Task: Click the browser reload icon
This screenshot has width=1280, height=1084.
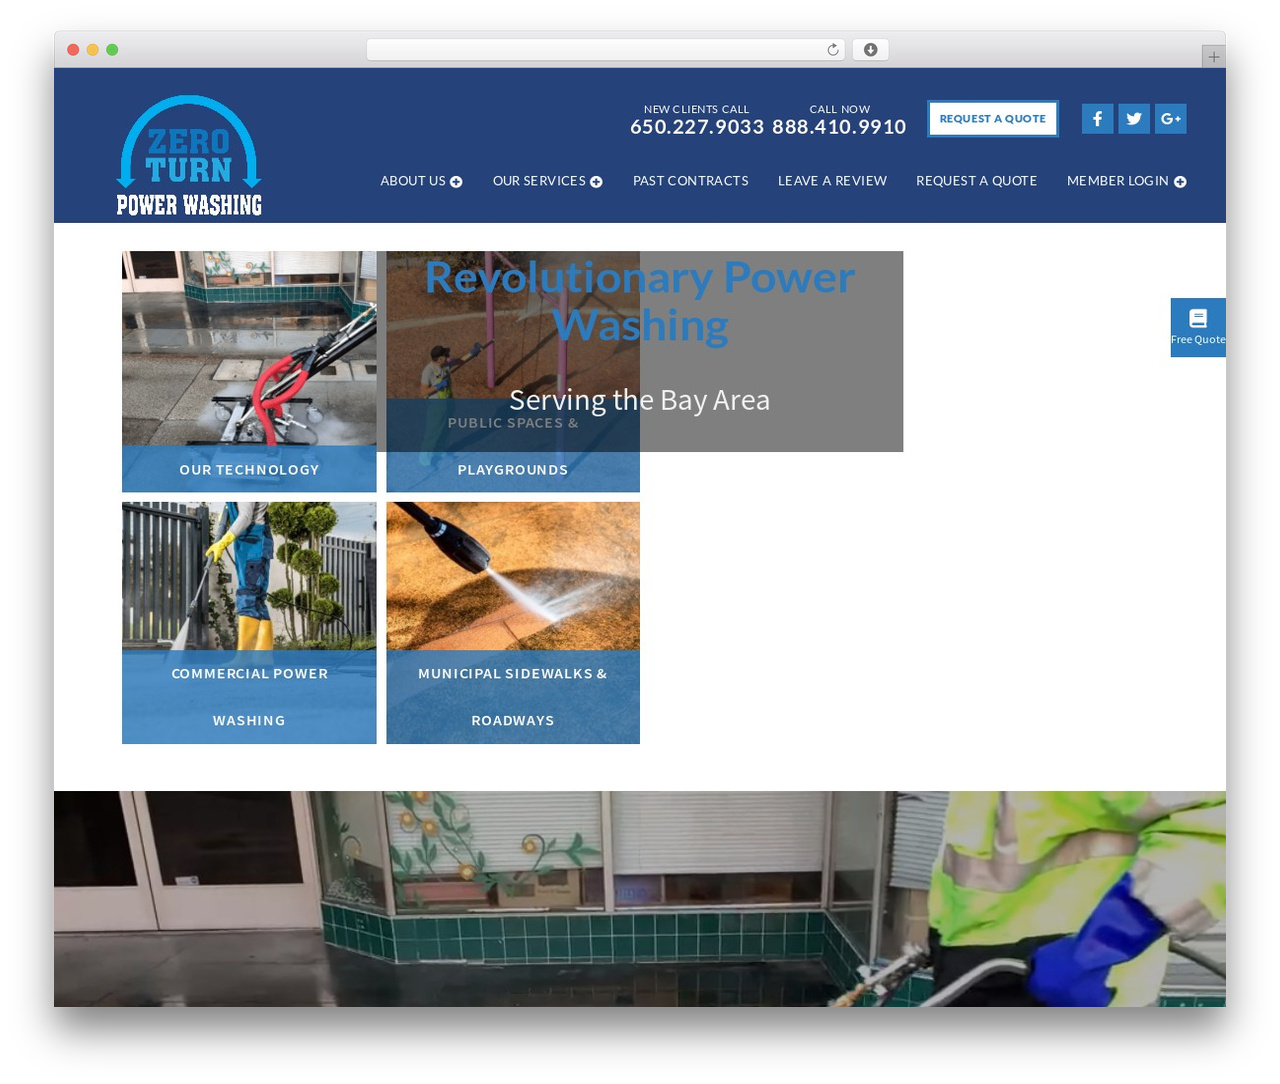Action: pyautogui.click(x=833, y=50)
